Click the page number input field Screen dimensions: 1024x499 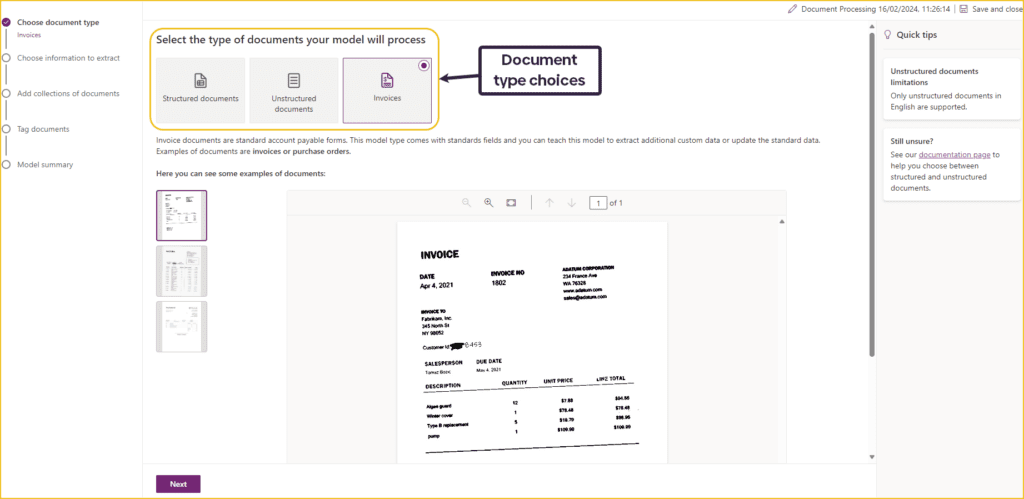coord(598,203)
